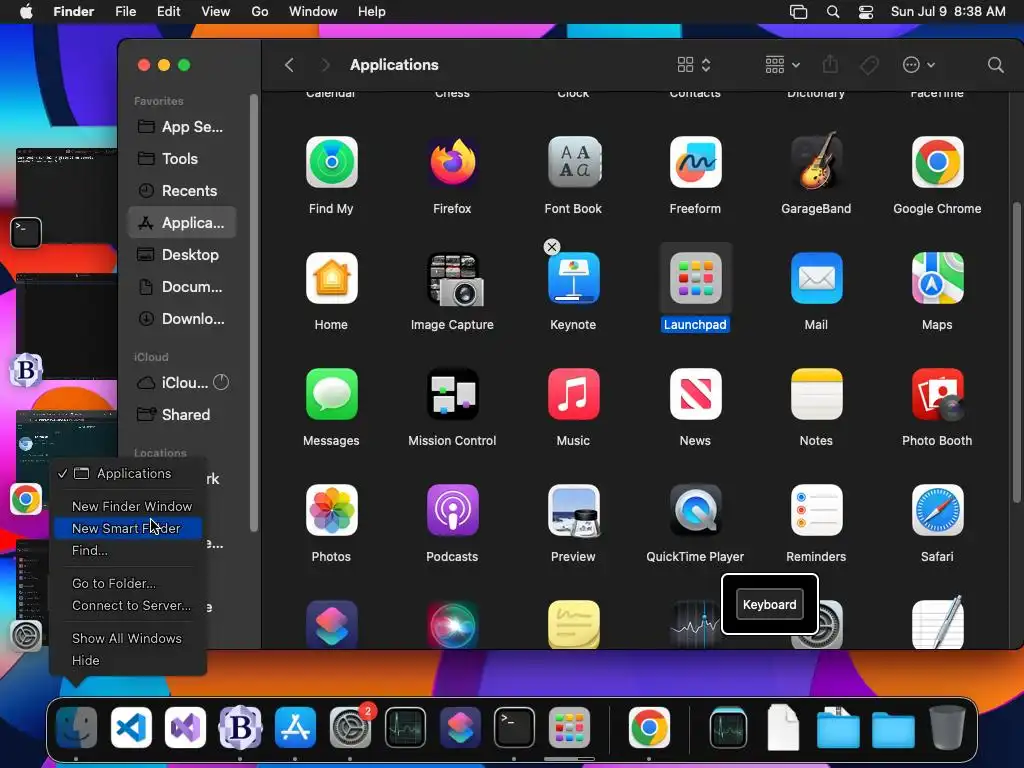
Task: Go back in Finder window
Action: click(289, 65)
